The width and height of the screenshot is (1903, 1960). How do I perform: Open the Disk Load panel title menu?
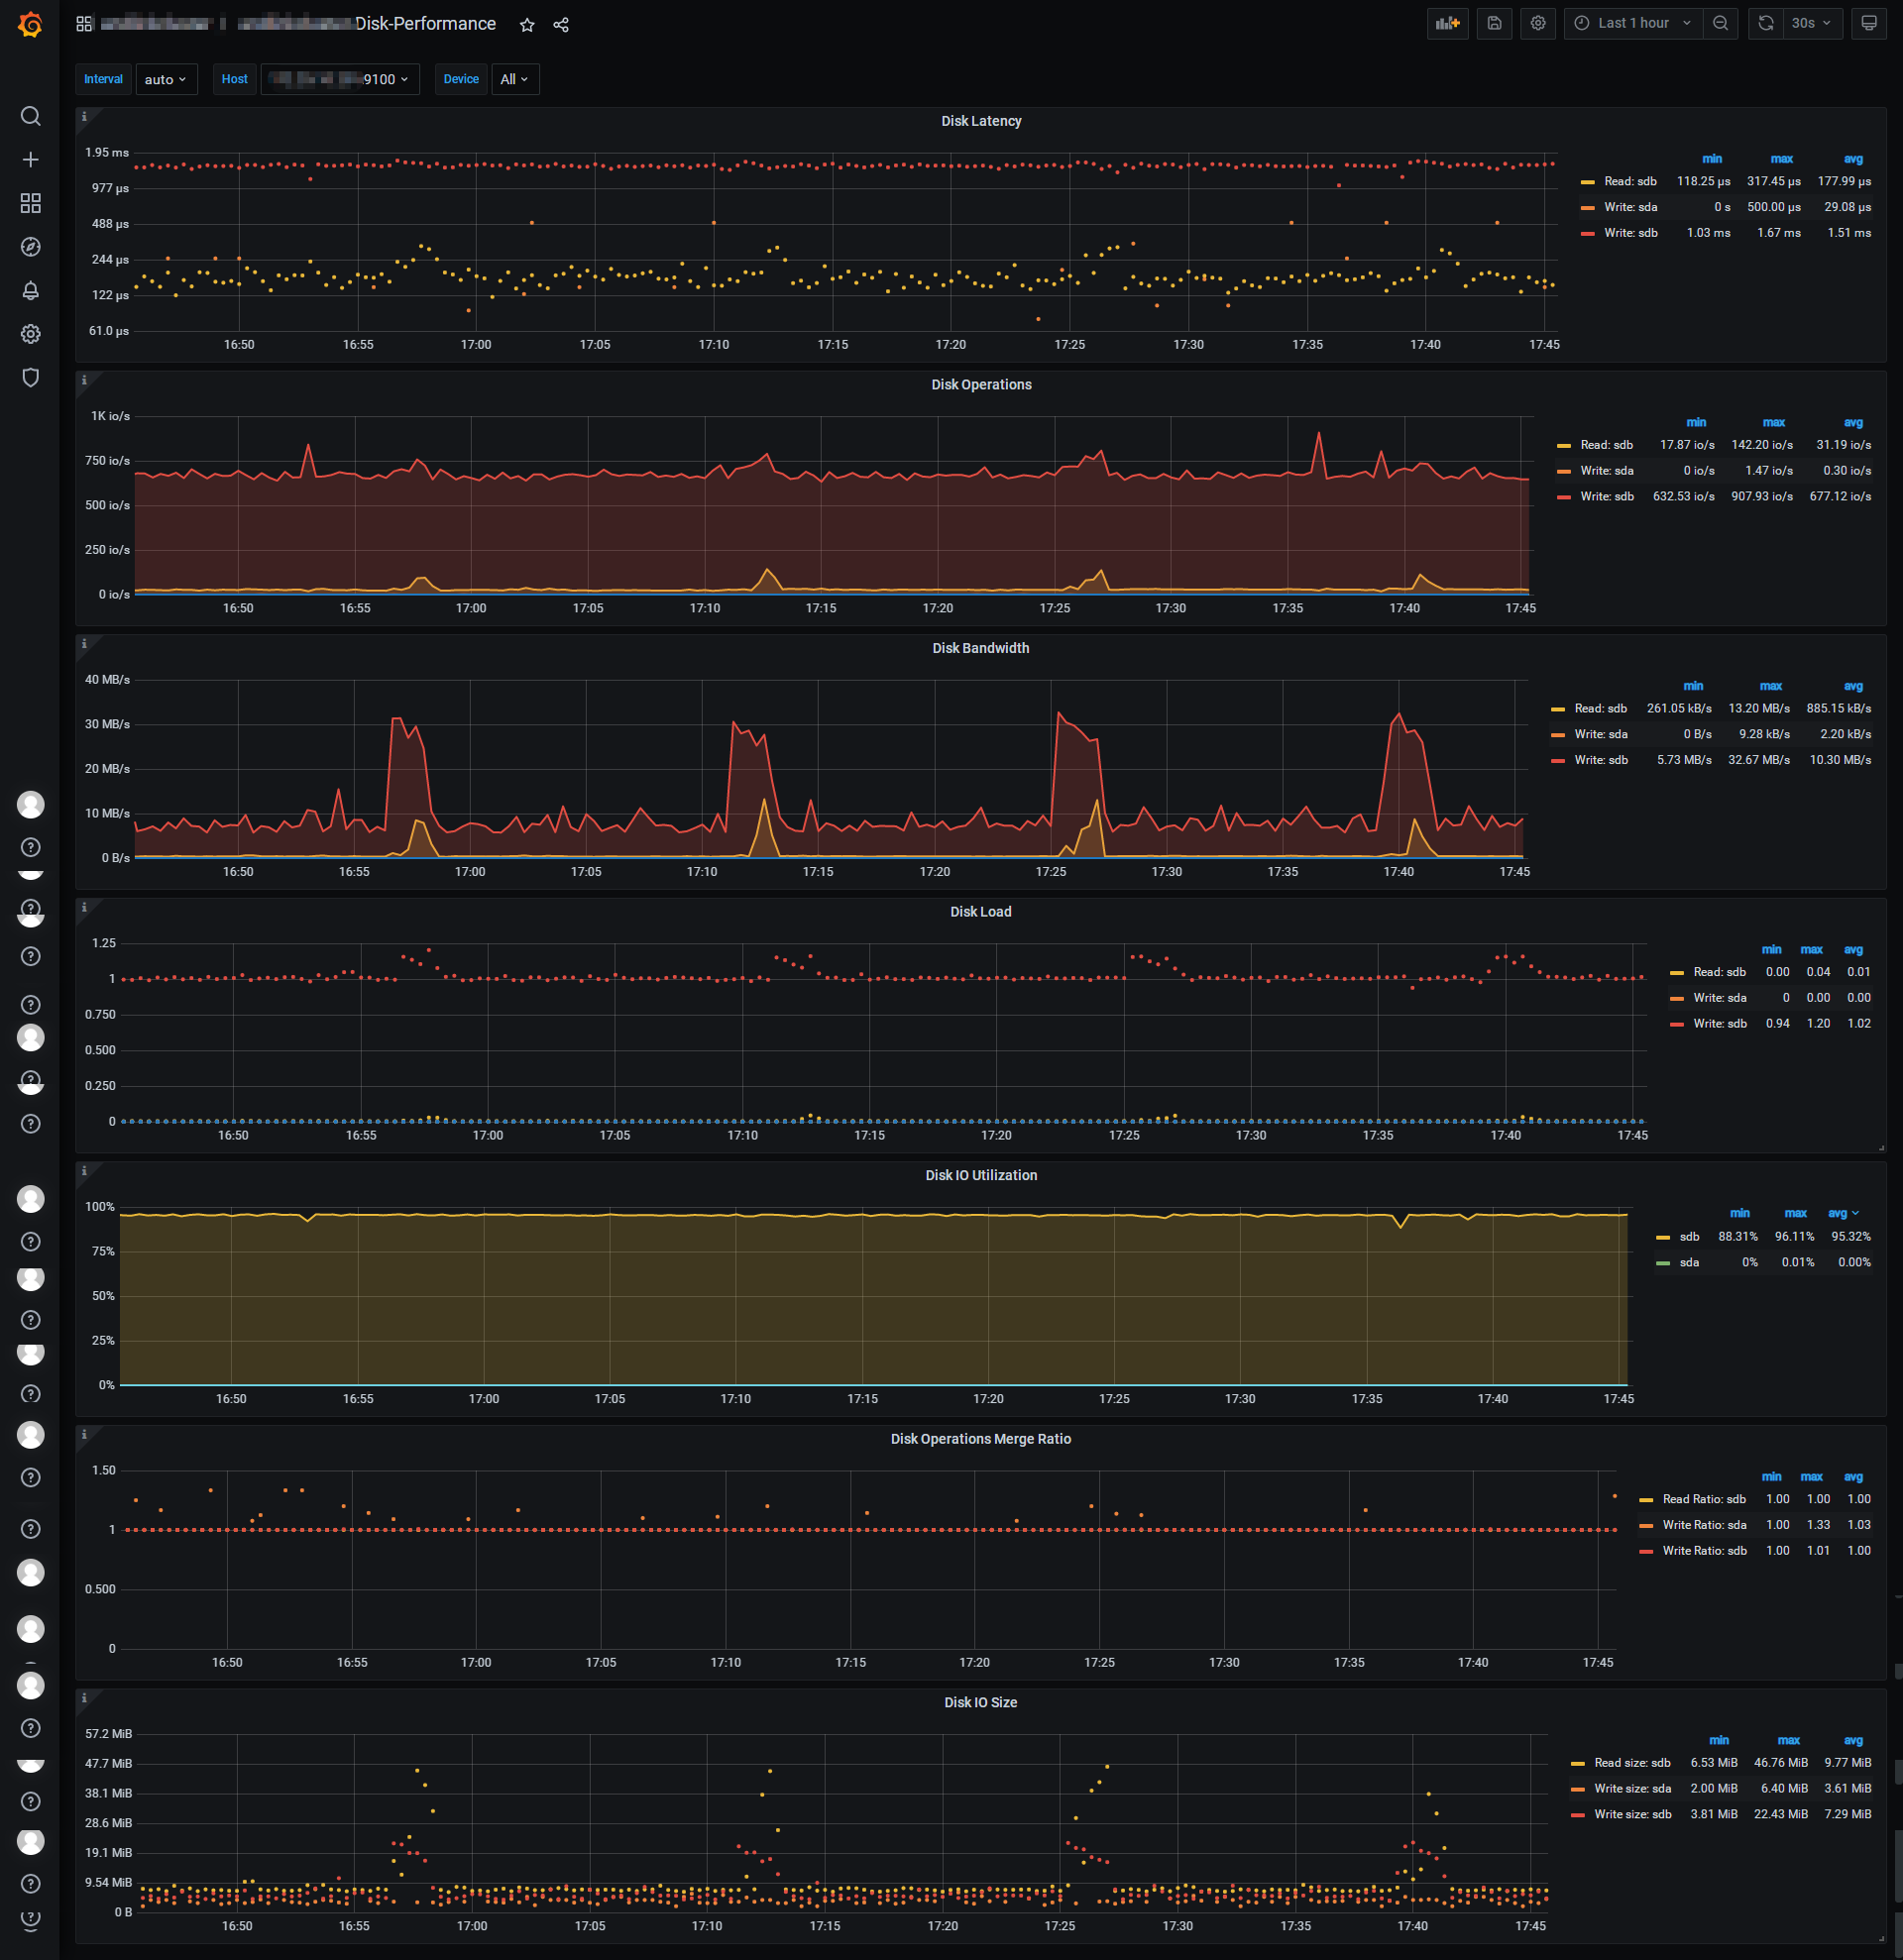click(x=980, y=911)
